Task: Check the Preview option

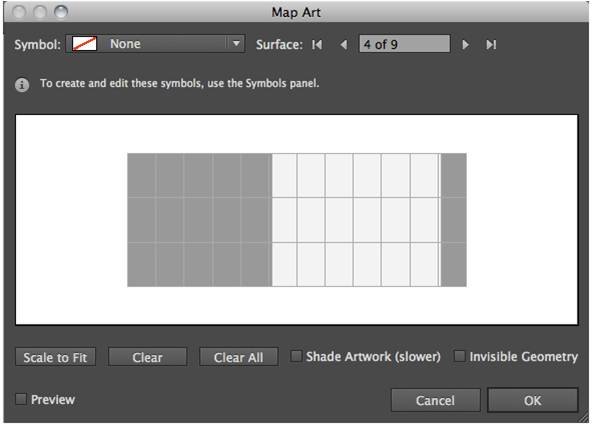Action: (x=21, y=399)
